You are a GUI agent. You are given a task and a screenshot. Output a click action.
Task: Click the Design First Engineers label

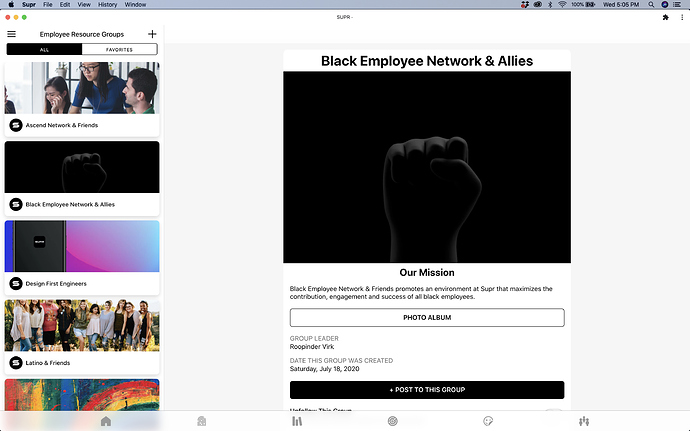(x=56, y=284)
